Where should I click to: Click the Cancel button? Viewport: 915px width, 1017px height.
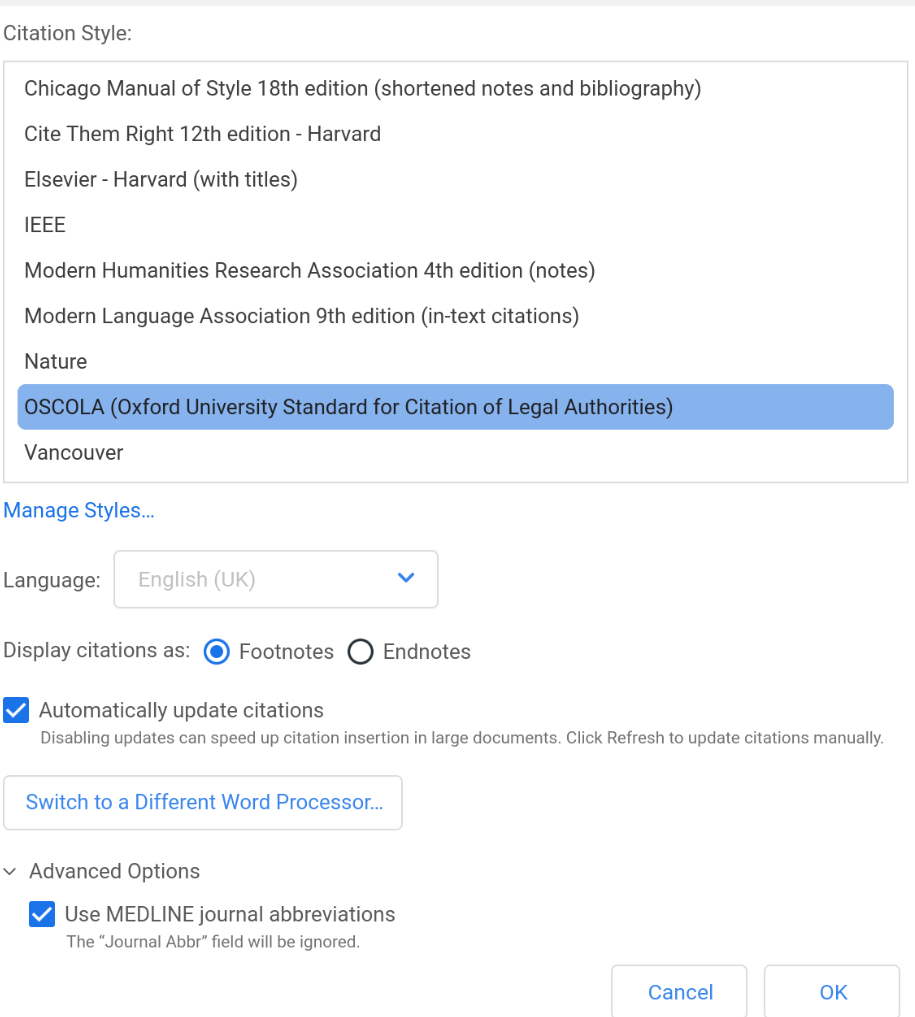(x=680, y=992)
